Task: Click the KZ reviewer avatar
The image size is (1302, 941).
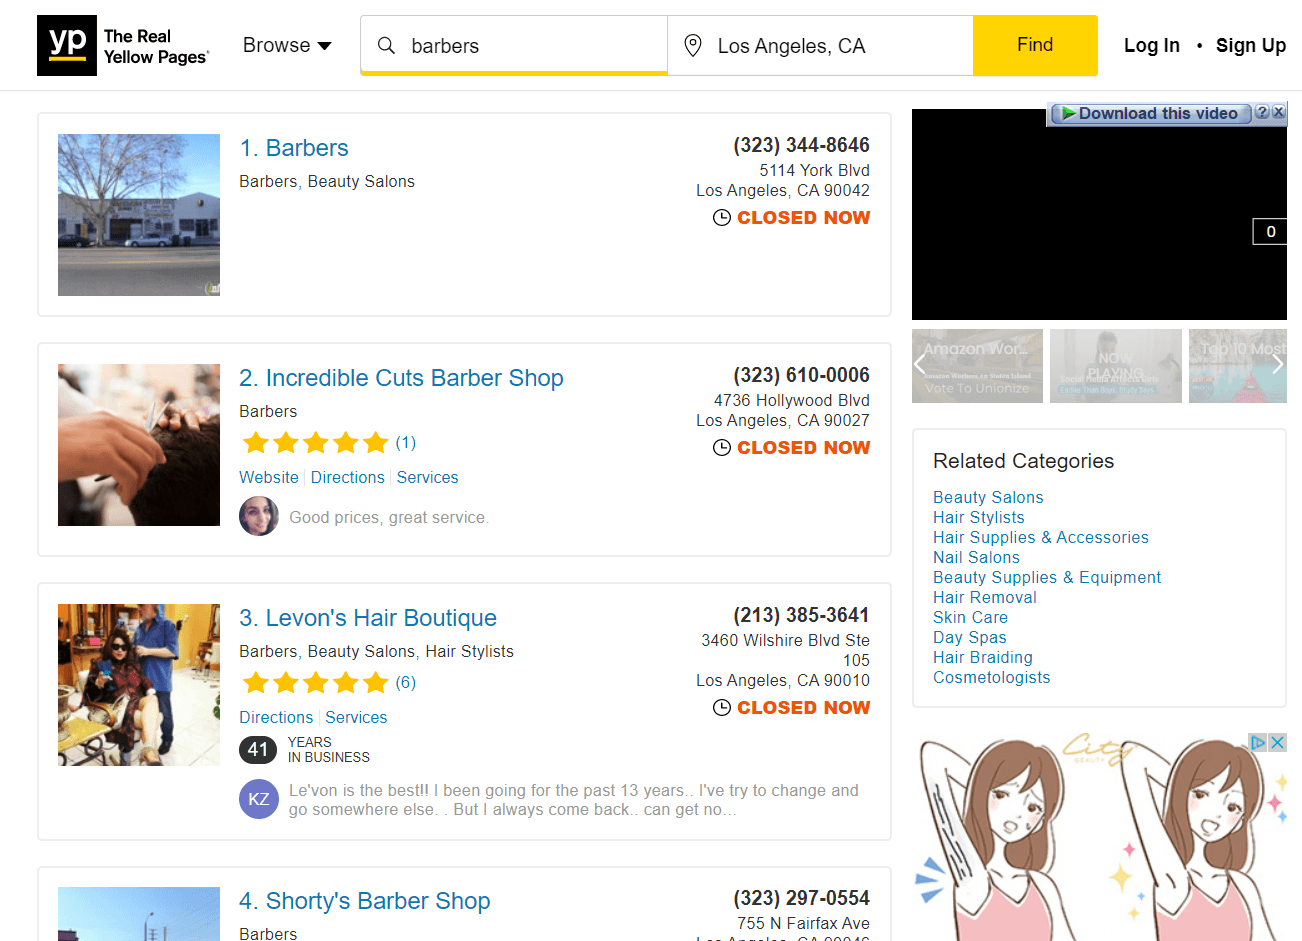Action: click(259, 799)
